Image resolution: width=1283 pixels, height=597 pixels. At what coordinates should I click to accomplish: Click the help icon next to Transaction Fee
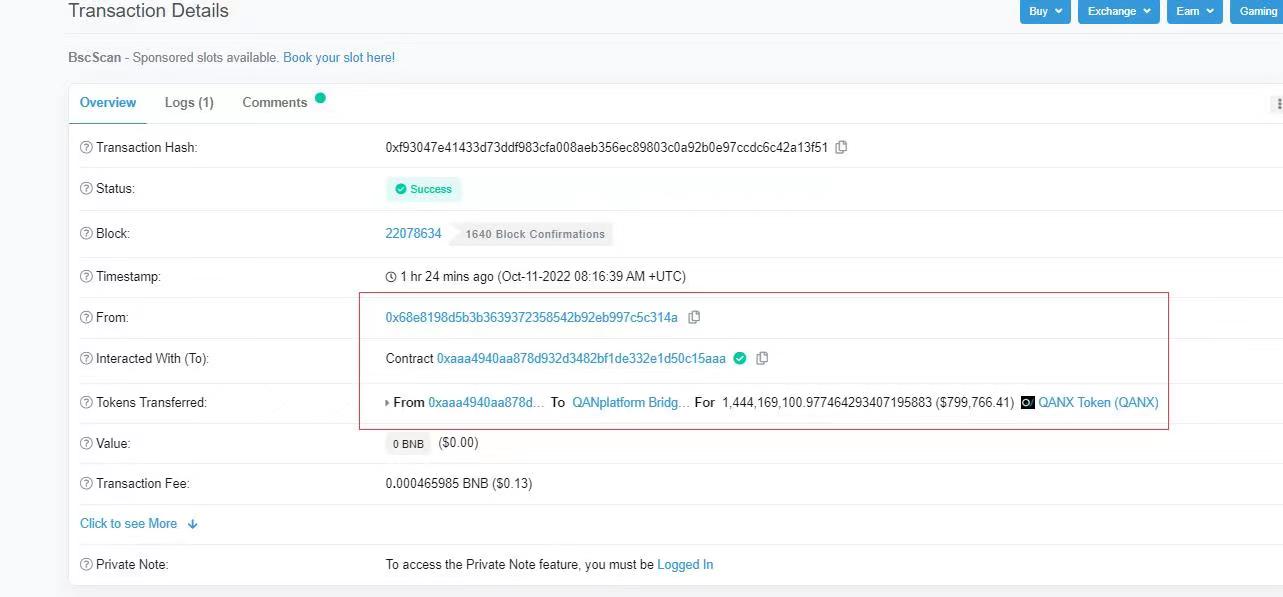pos(86,483)
